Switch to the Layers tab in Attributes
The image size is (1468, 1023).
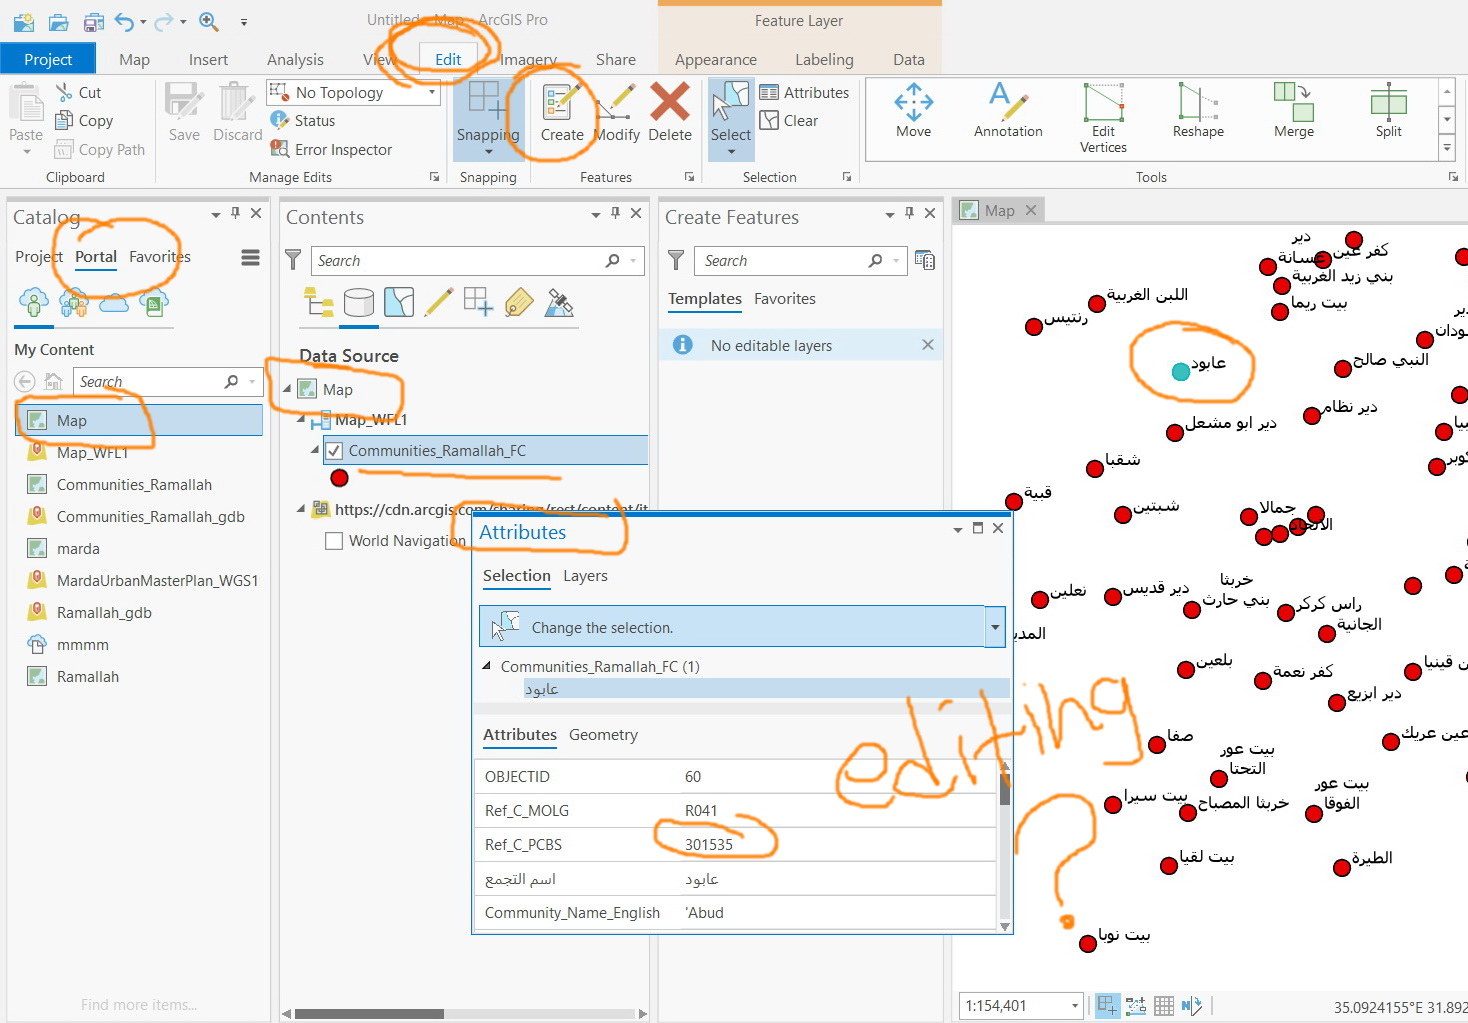tap(585, 576)
